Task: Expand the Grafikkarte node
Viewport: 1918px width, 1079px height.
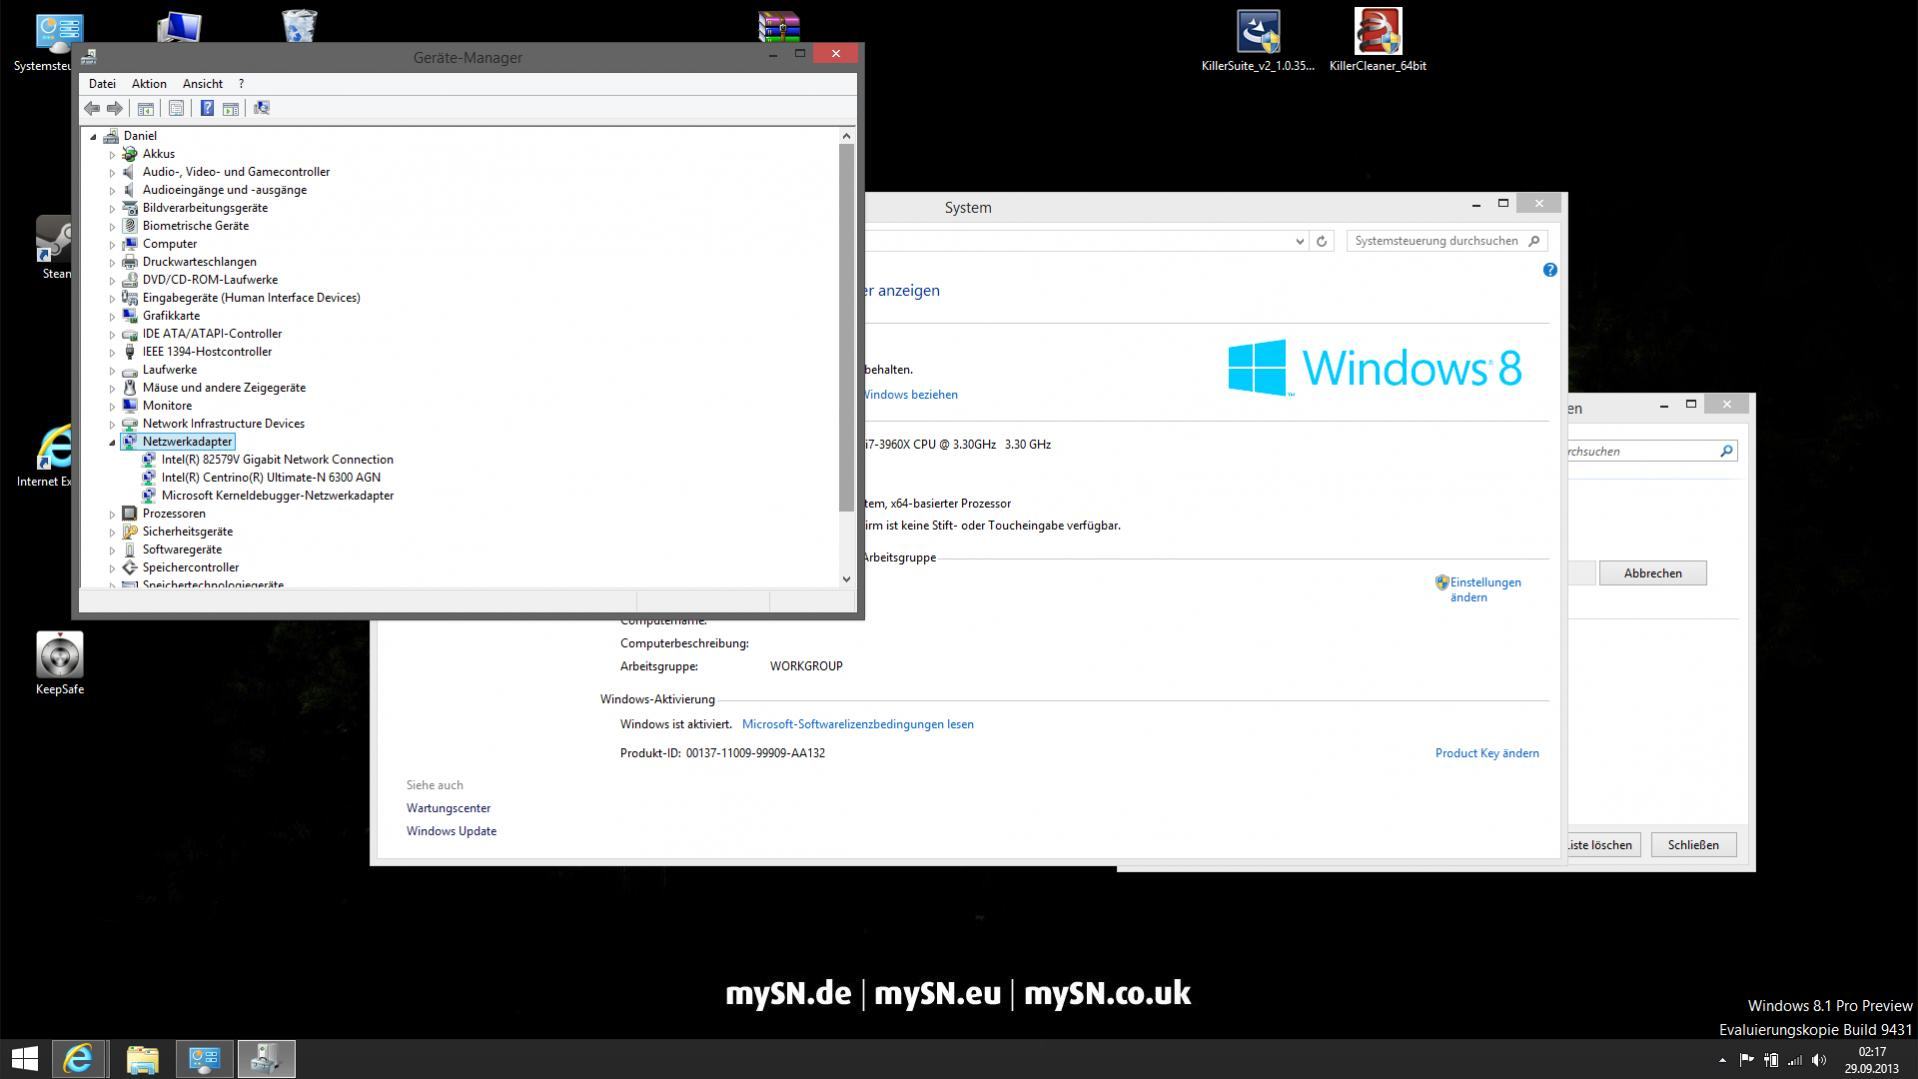Action: [x=113, y=317]
